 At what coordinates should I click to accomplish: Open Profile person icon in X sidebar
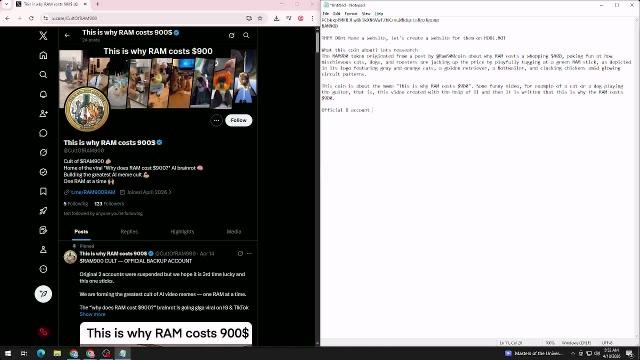pos(43,249)
